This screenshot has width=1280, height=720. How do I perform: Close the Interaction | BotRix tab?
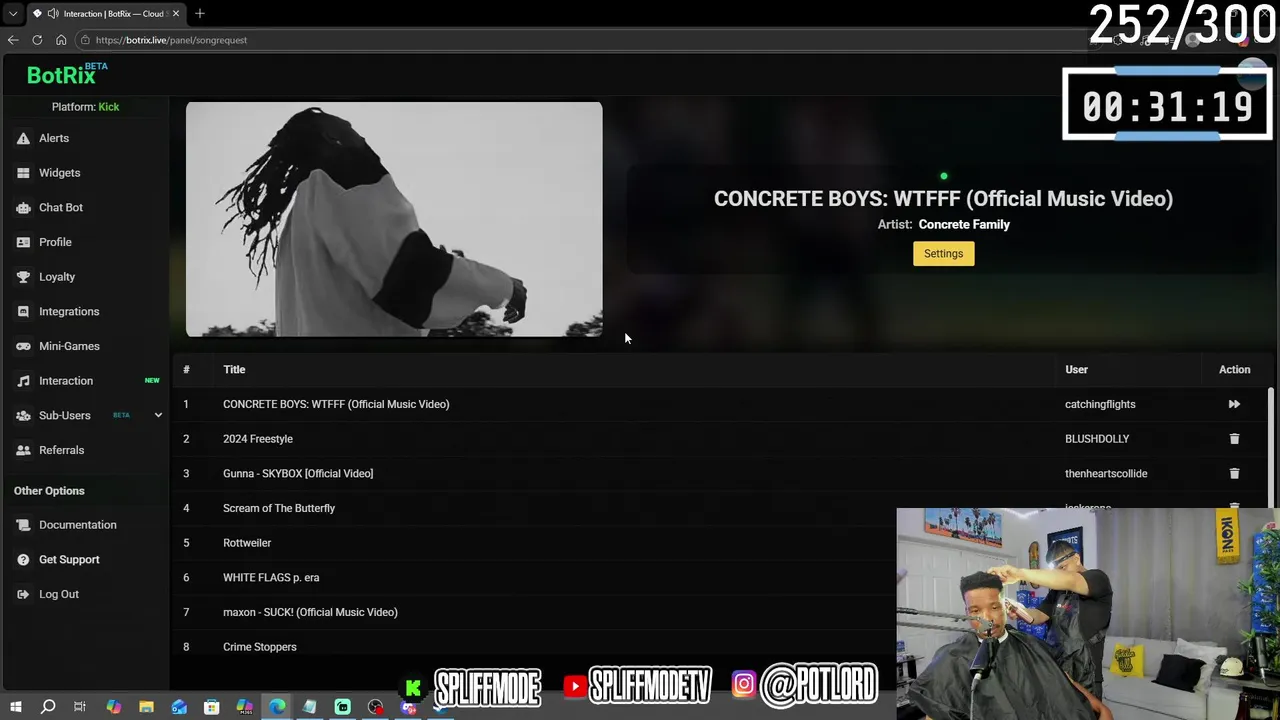(176, 14)
